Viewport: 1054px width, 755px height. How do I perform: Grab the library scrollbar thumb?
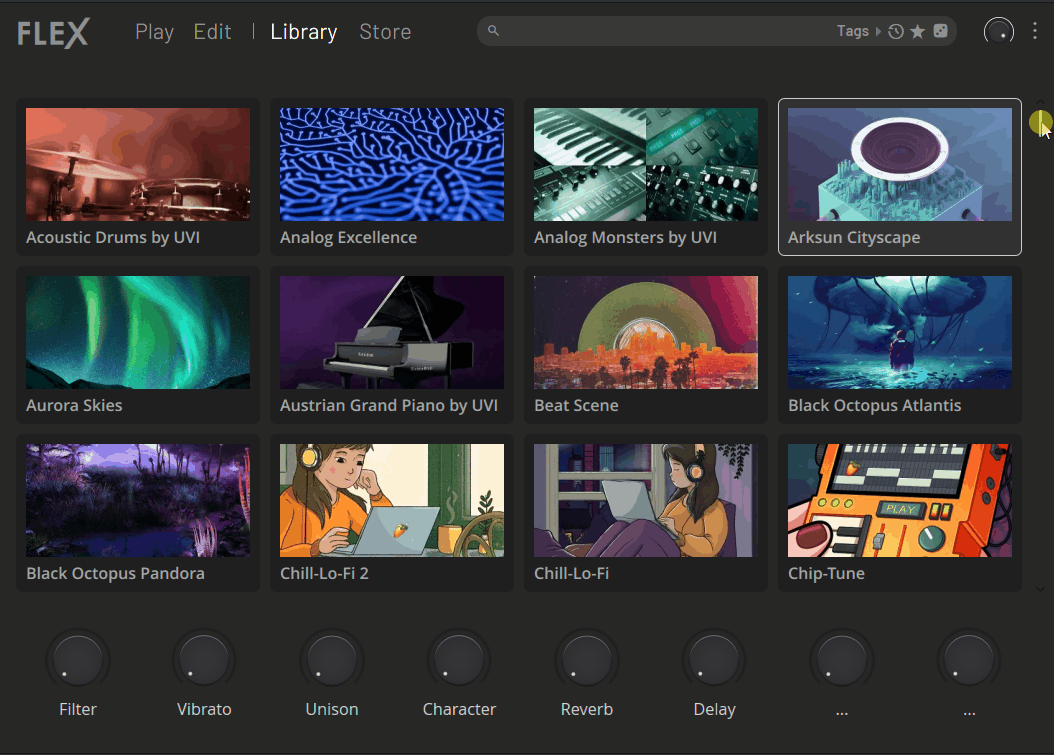coord(1039,122)
